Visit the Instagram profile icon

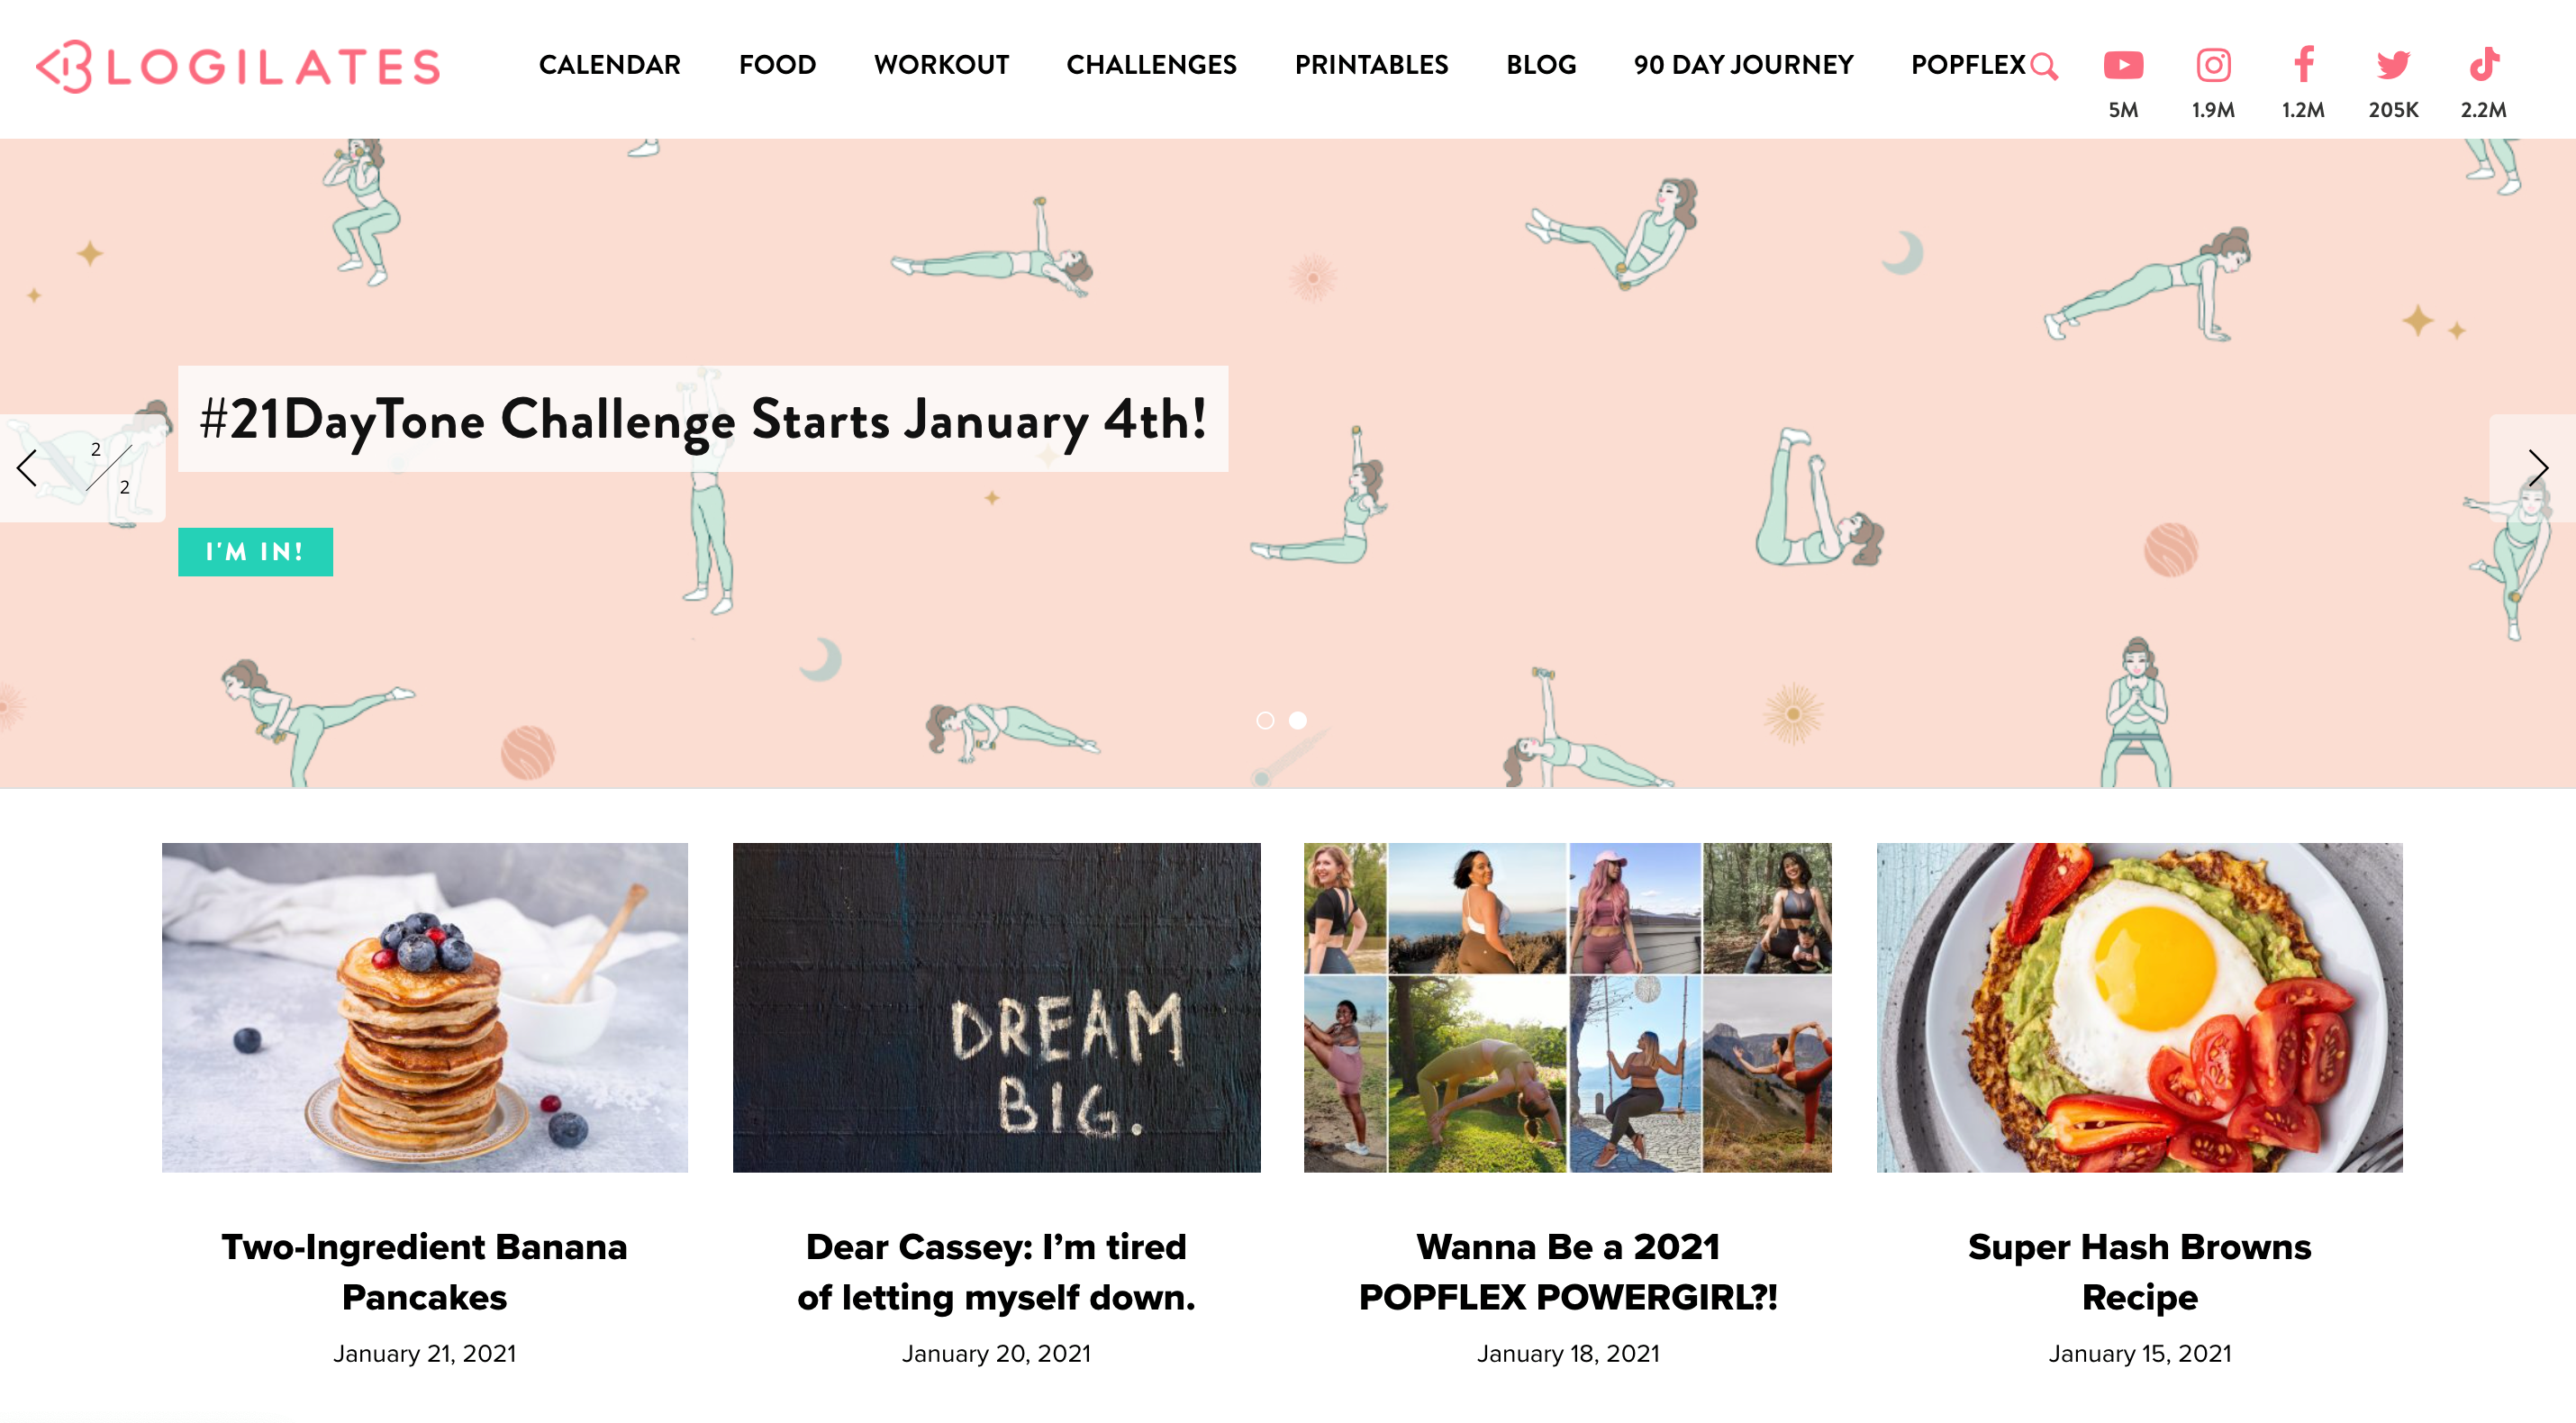pos(2213,65)
